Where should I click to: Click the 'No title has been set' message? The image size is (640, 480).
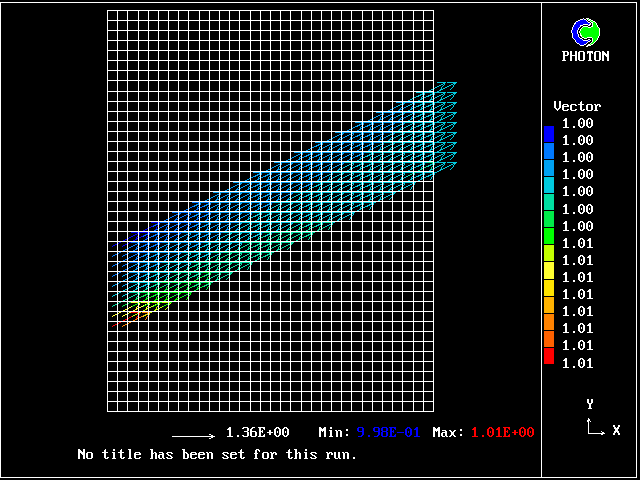click(x=217, y=454)
